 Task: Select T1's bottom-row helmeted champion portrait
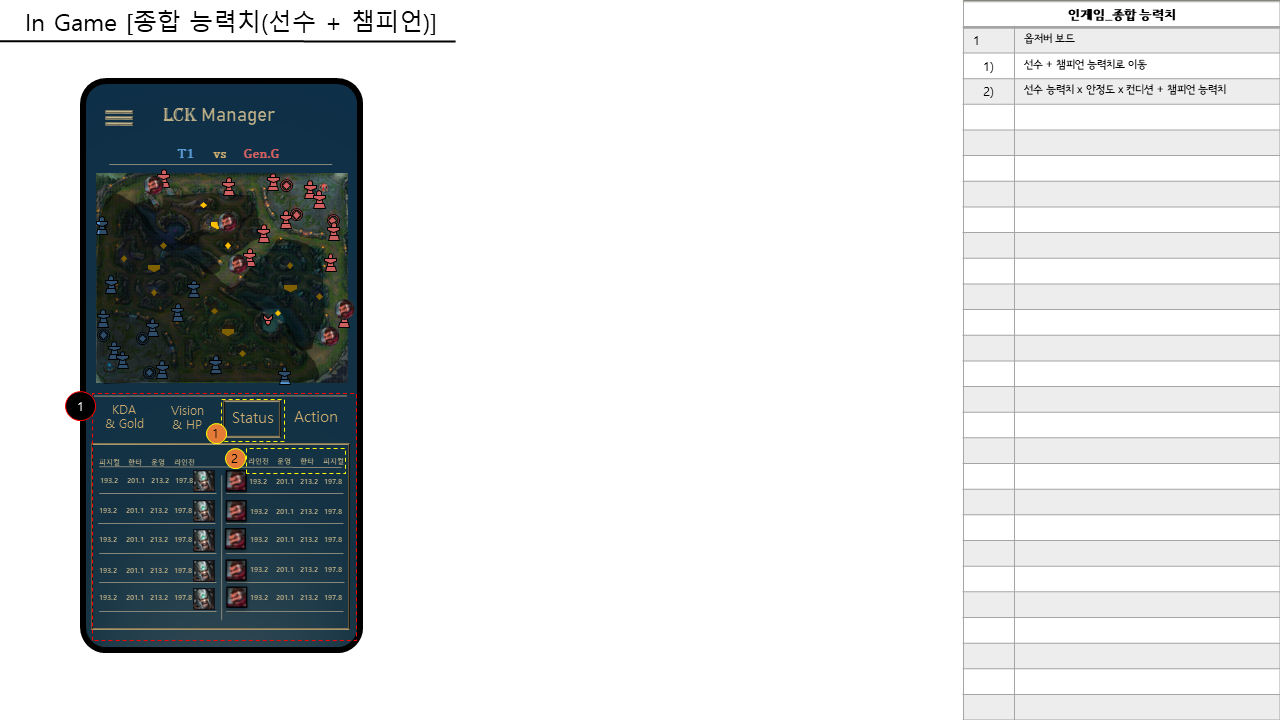tap(204, 598)
